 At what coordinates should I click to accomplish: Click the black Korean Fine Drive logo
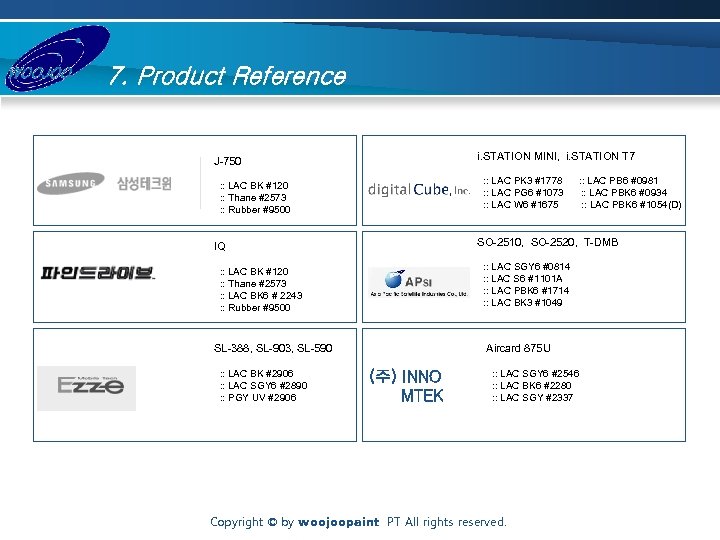(x=98, y=273)
